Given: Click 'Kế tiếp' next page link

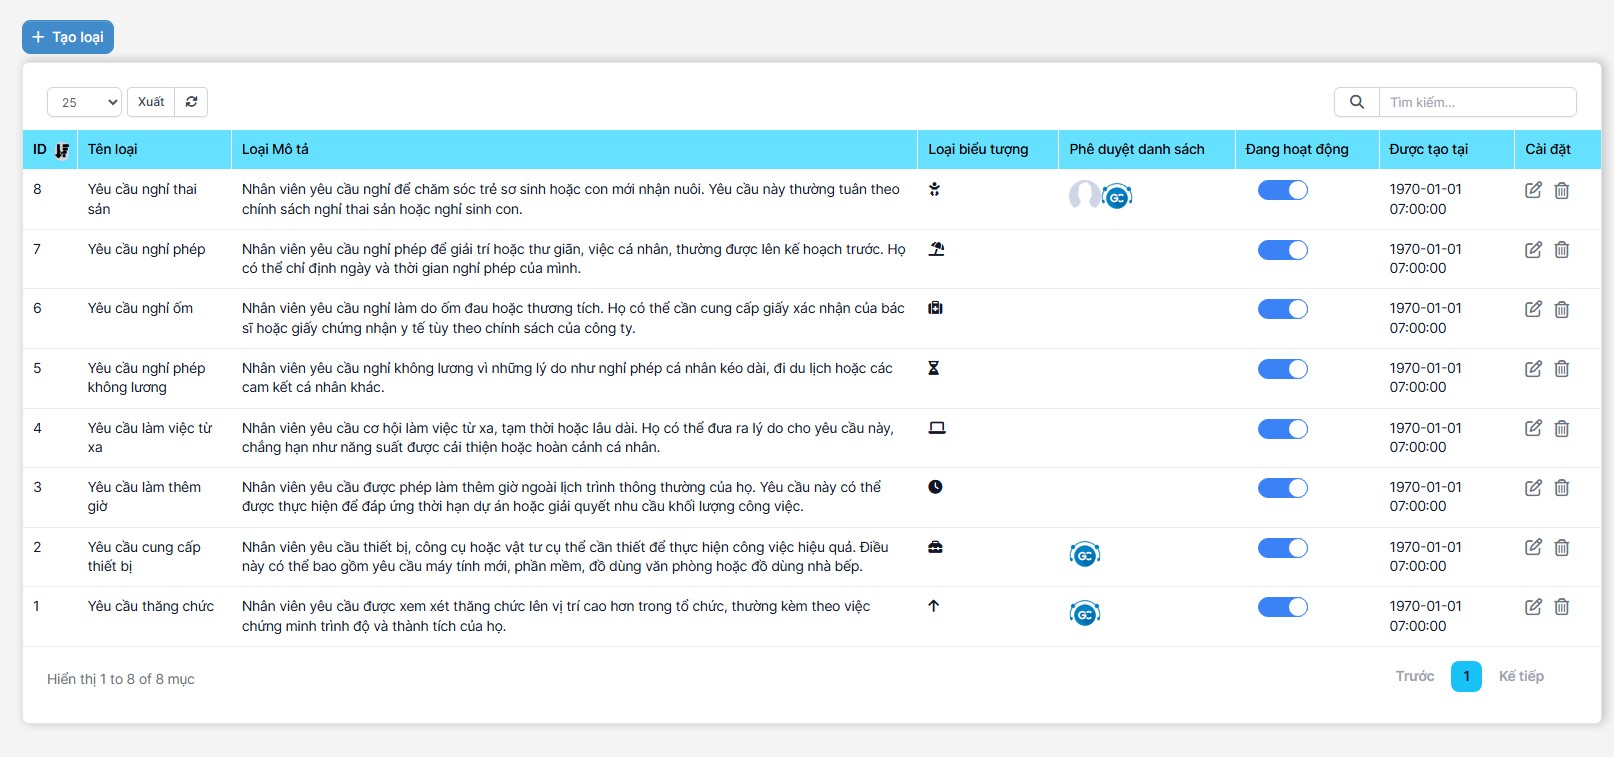Looking at the screenshot, I should point(1520,677).
